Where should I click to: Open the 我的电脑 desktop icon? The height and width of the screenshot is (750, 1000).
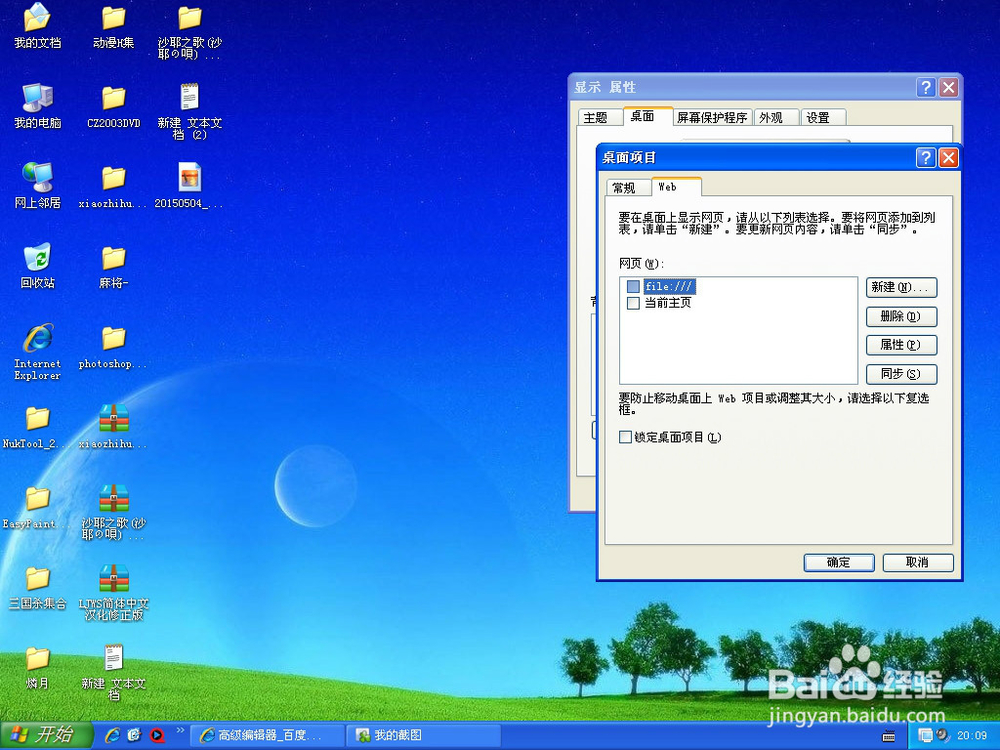point(36,98)
